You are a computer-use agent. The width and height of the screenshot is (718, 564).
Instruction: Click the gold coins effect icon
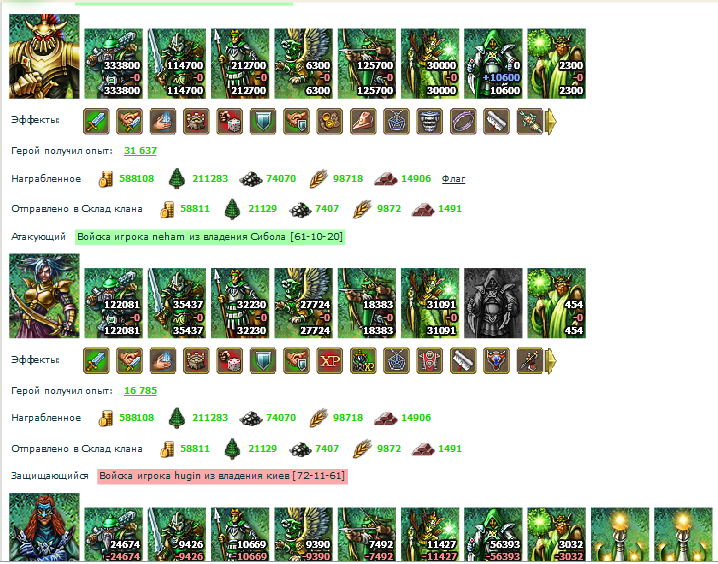coord(330,121)
